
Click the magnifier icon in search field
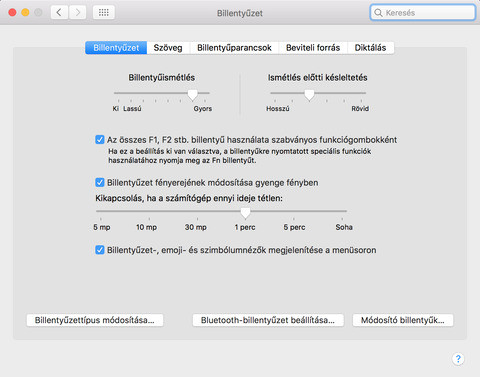point(378,13)
